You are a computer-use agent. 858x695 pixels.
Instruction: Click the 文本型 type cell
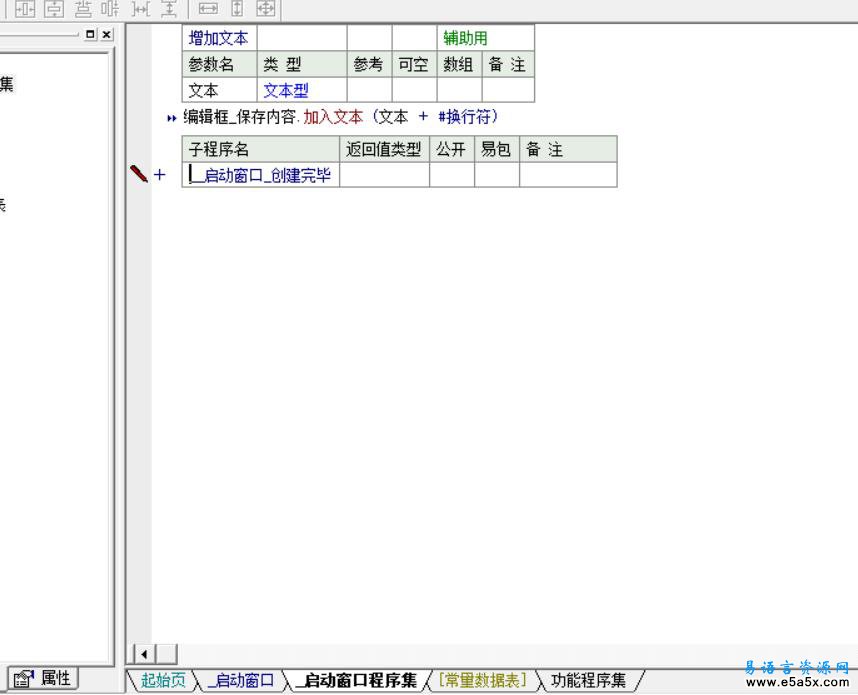pyautogui.click(x=302, y=90)
